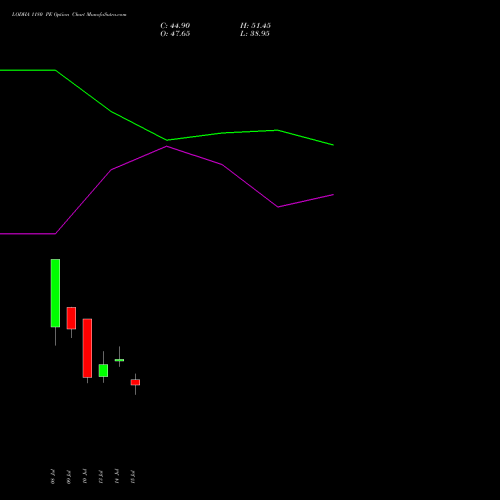This screenshot has height=500, width=500.
Task: Click the last small red candlestick
Action: [135, 382]
